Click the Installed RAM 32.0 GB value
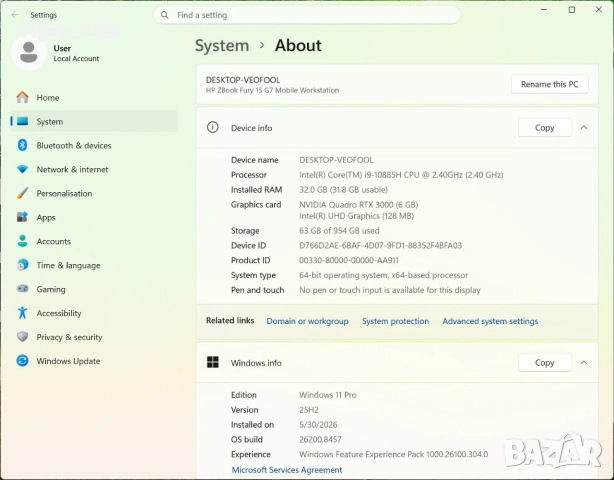Image resolution: width=614 pixels, height=480 pixels. pos(343,189)
